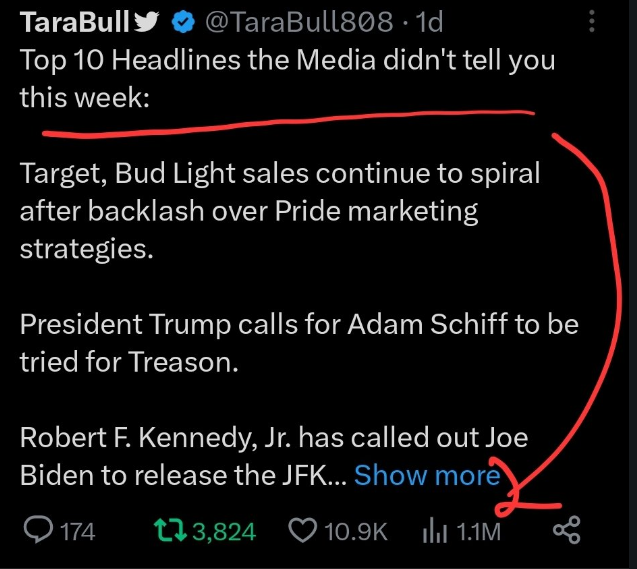Image resolution: width=637 pixels, height=569 pixels.
Task: Click the 174 reply count
Action: click(x=77, y=531)
